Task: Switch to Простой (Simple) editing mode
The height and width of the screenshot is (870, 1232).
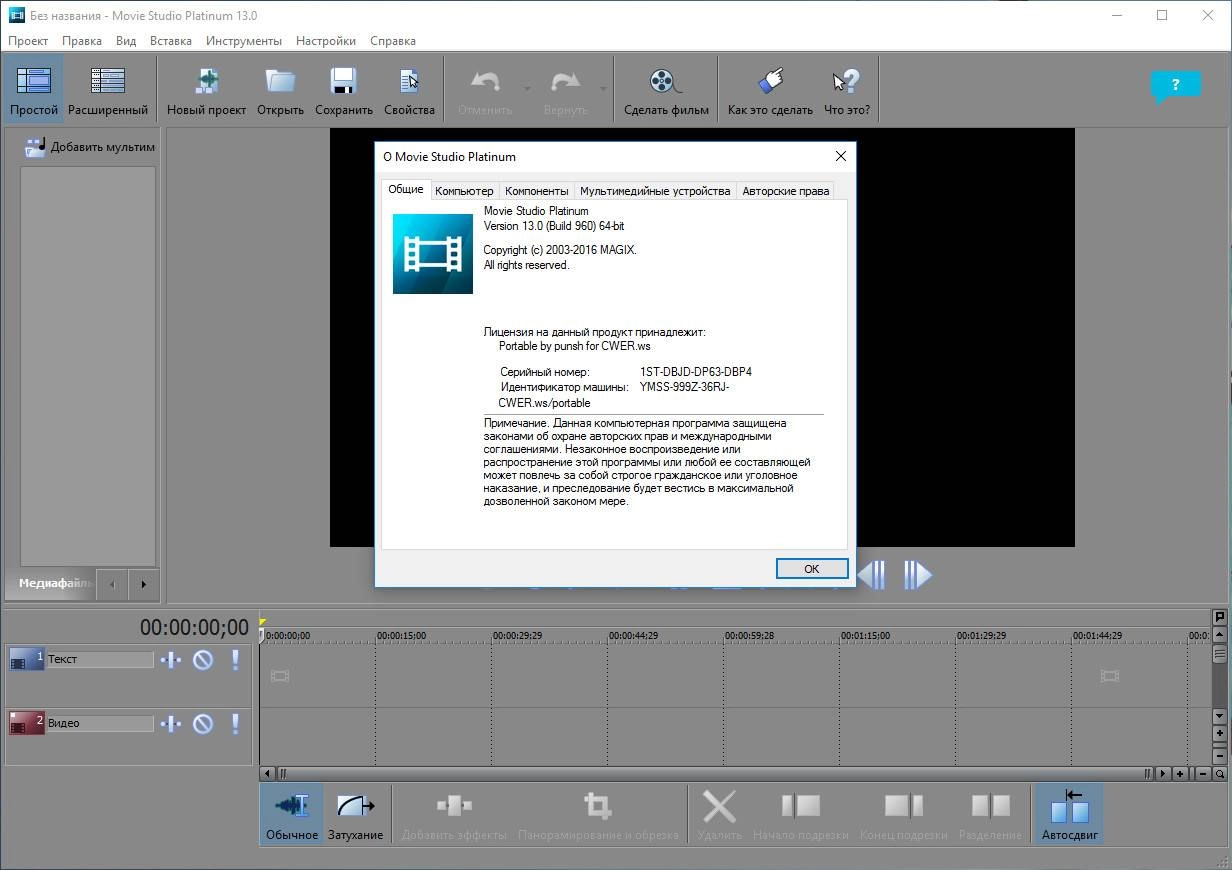Action: coord(33,90)
